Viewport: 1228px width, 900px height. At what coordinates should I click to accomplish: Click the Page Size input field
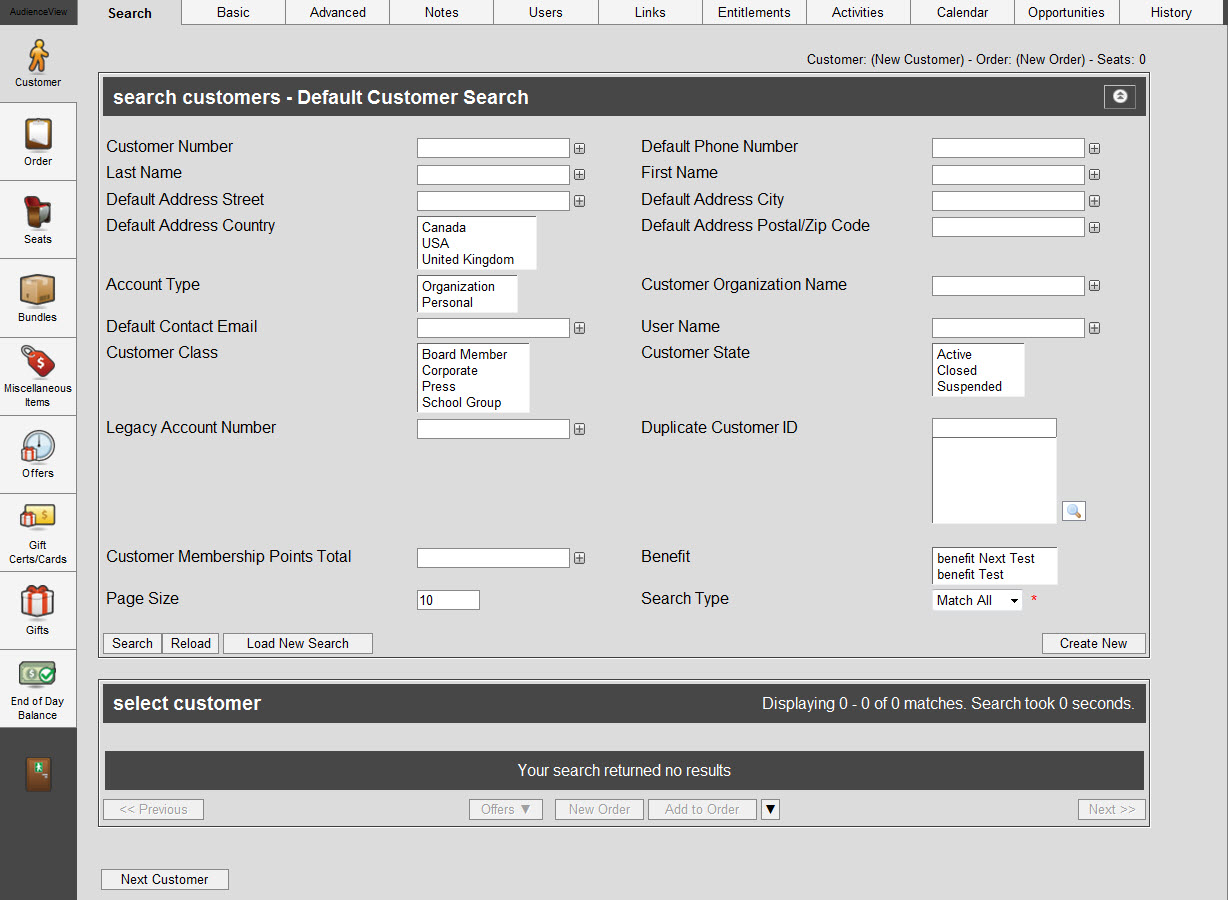[448, 600]
